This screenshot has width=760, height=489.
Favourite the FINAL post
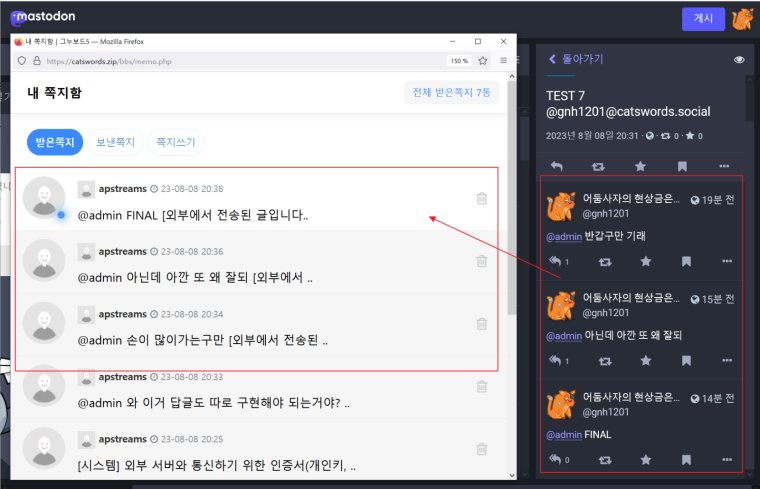pyautogui.click(x=646, y=459)
